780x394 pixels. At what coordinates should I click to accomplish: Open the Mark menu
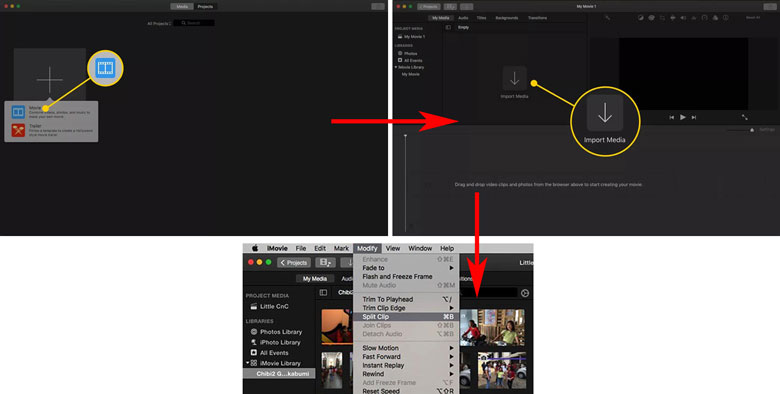tap(341, 248)
